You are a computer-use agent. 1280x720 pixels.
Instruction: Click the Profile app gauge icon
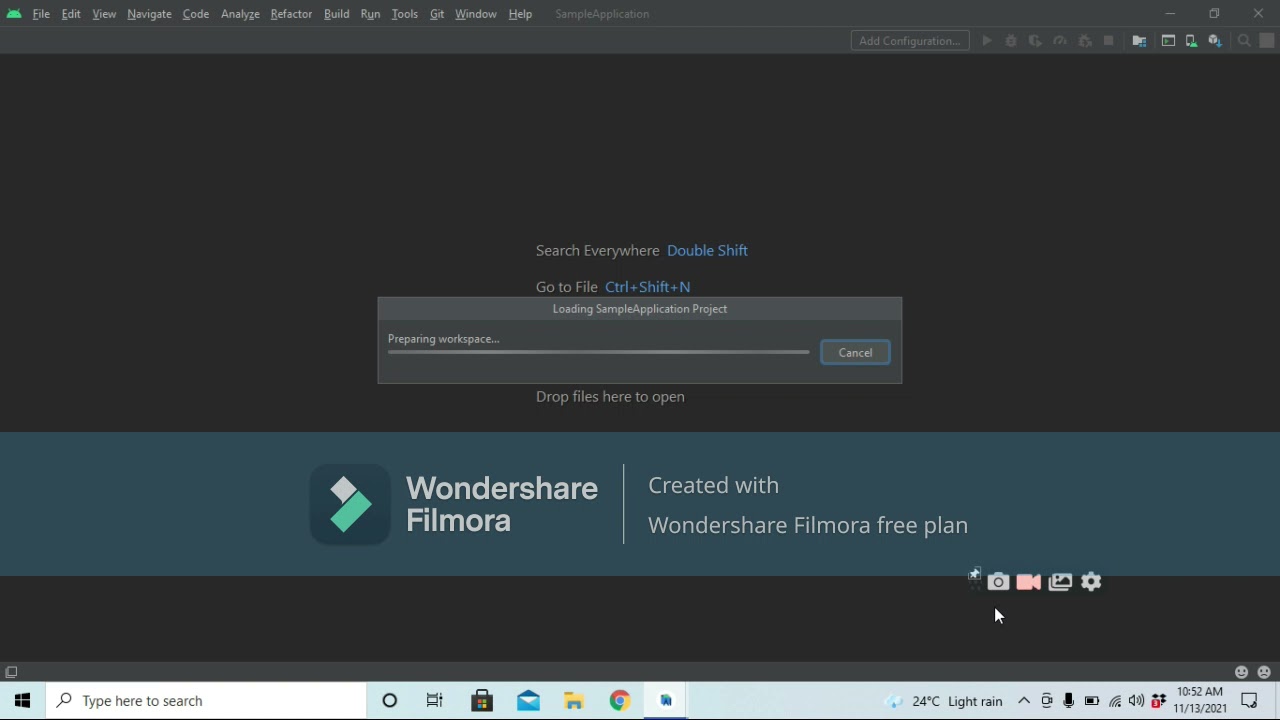[x=1060, y=41]
